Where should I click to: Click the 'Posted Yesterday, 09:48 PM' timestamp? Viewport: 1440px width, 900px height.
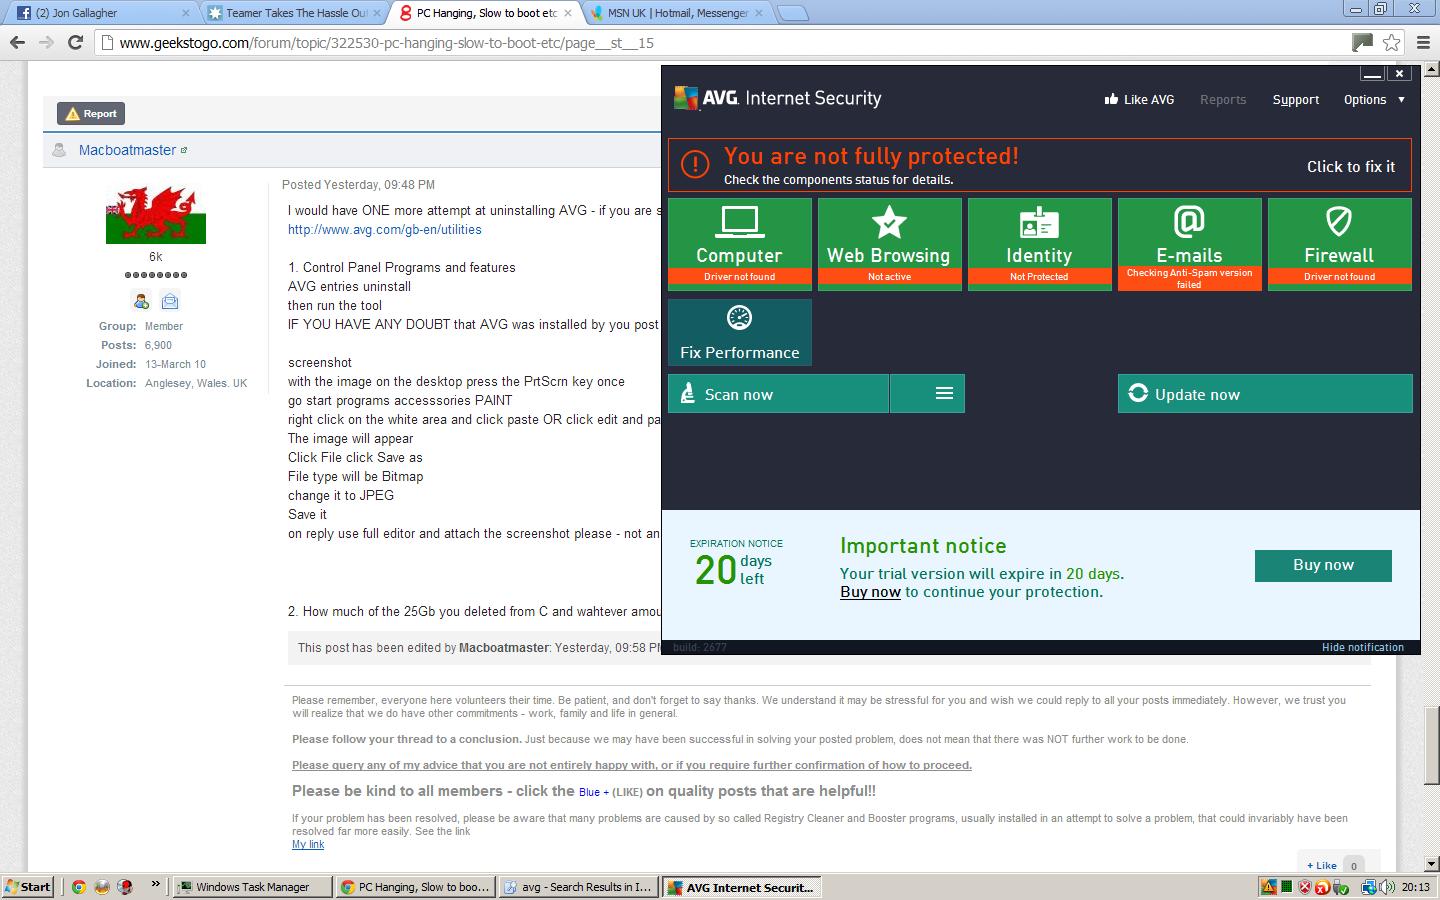pyautogui.click(x=358, y=185)
